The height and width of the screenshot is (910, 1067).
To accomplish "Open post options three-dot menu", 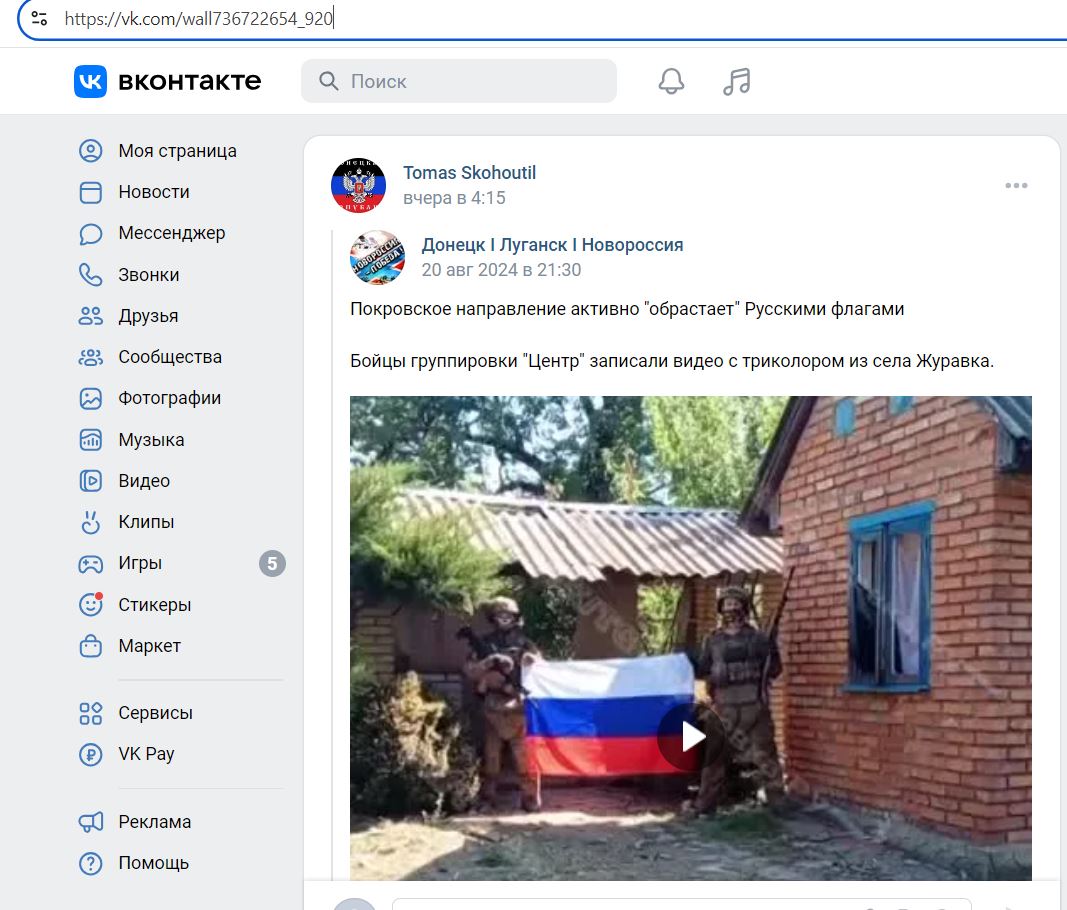I will point(1016,185).
